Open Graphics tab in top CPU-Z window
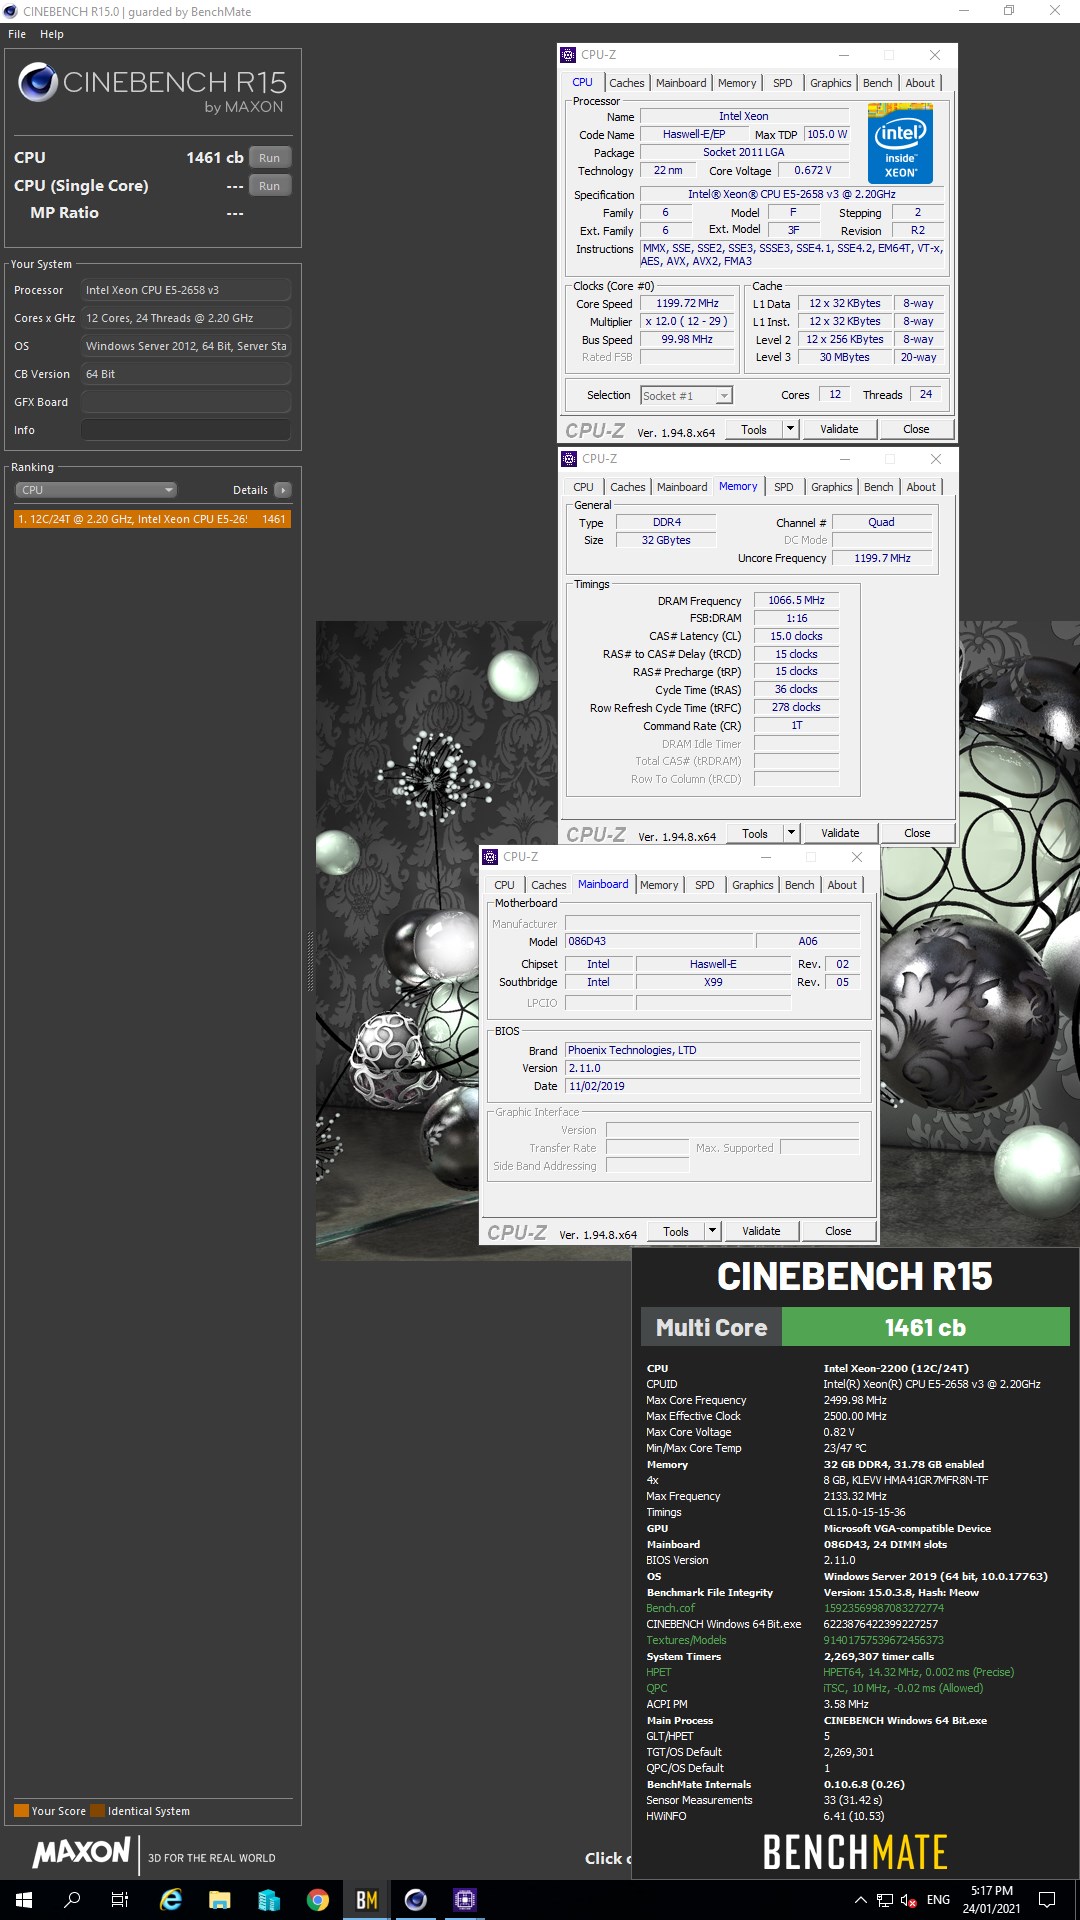 tap(831, 83)
